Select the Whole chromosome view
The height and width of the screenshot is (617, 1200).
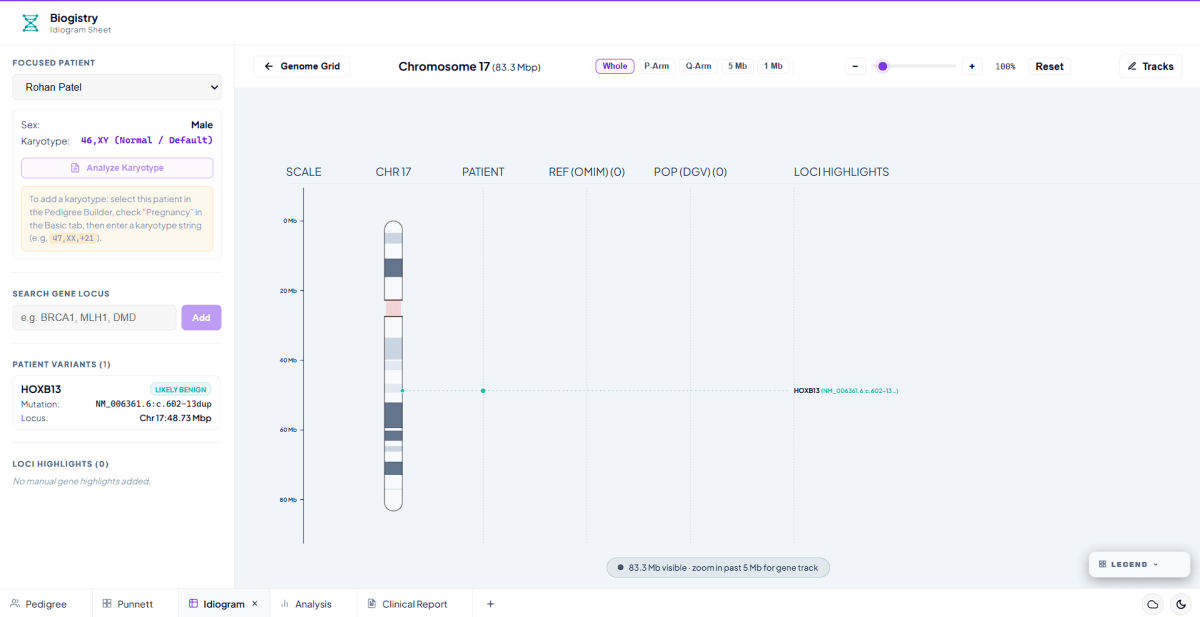[x=615, y=66]
